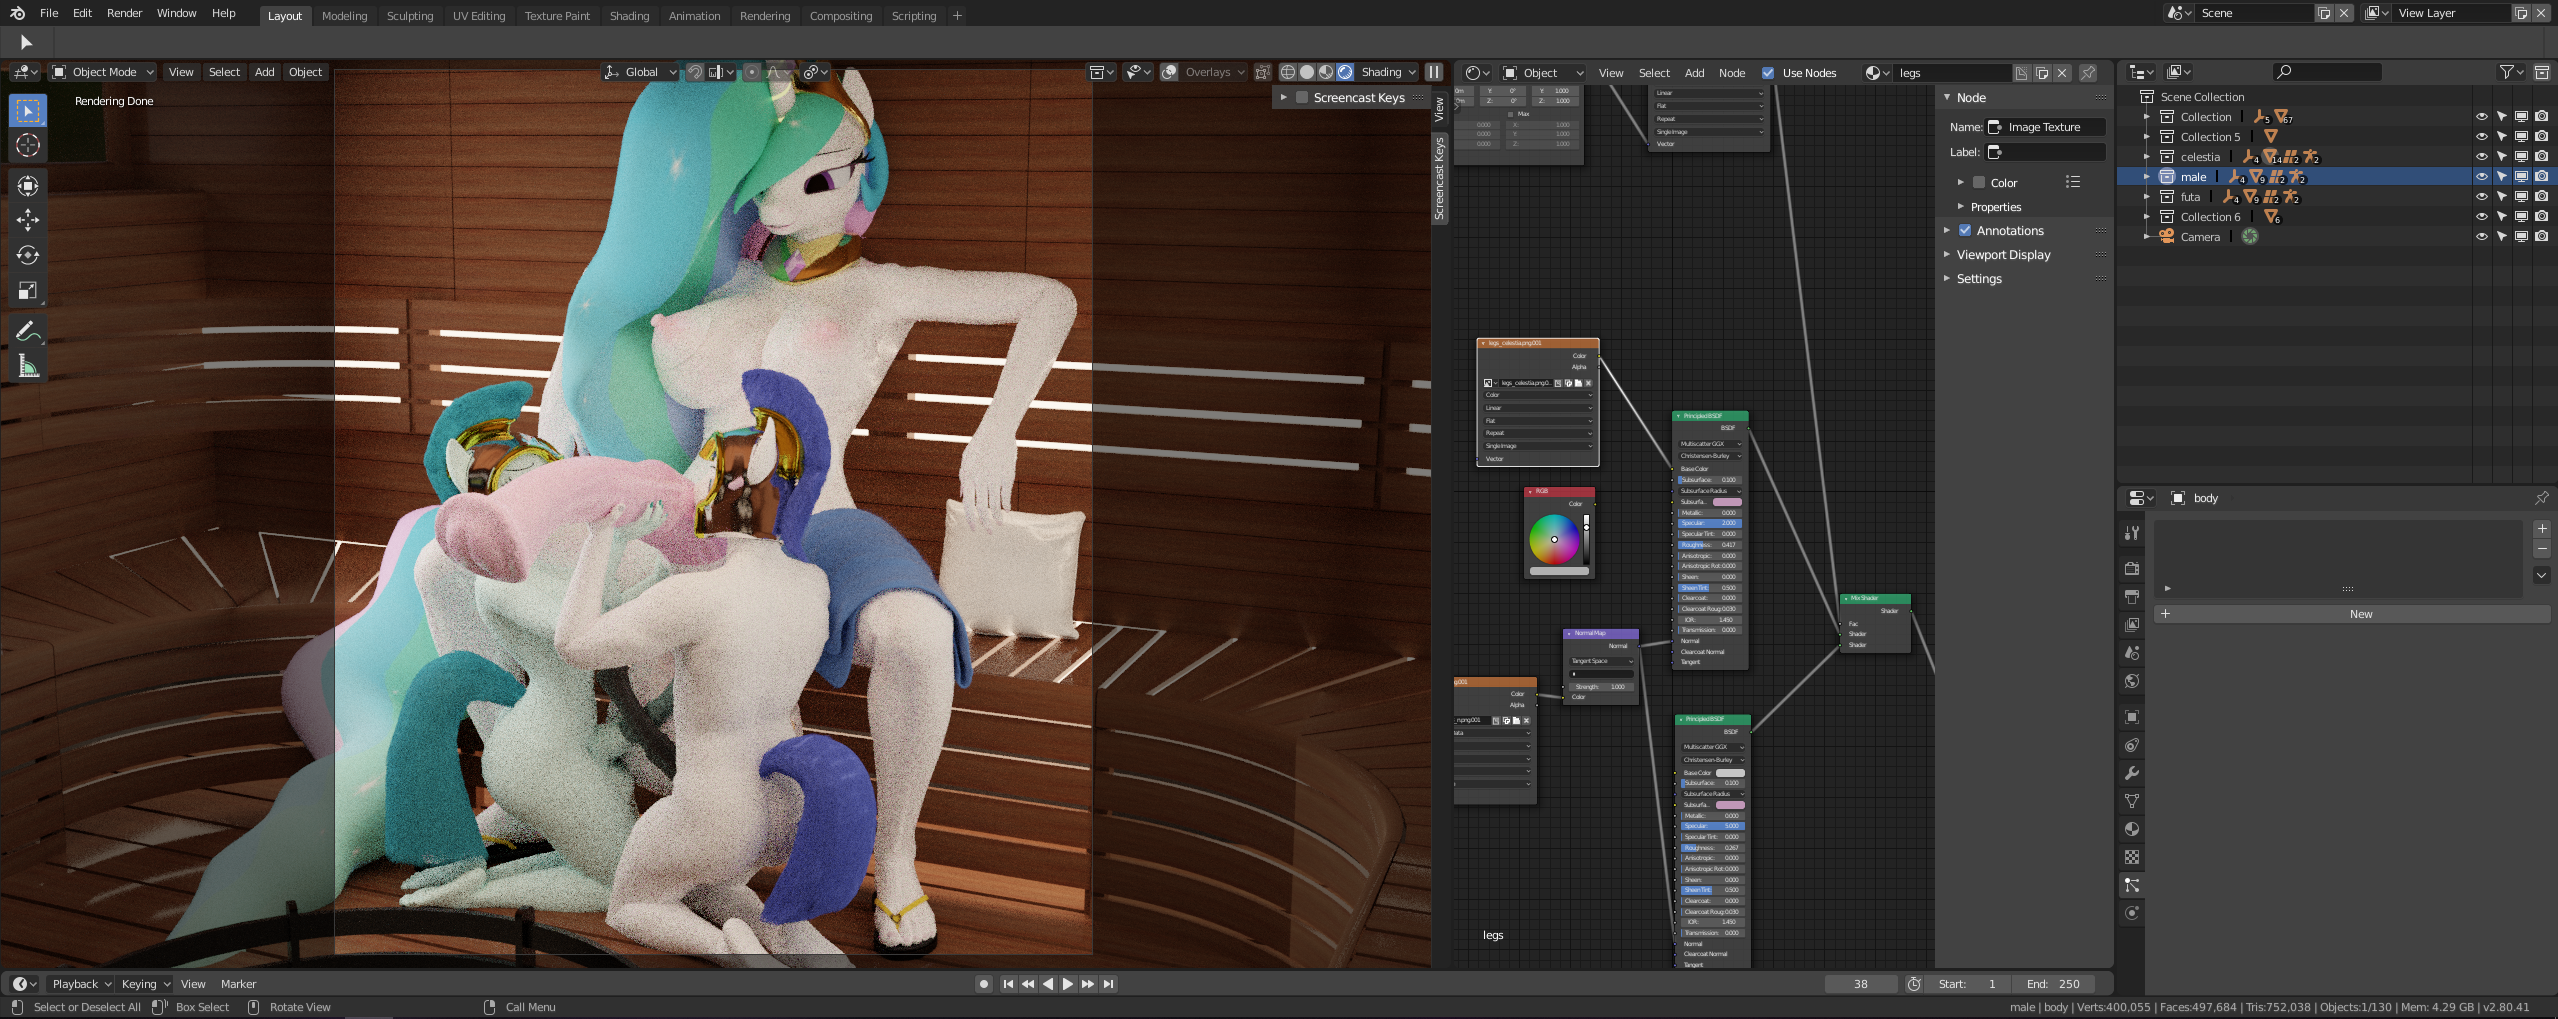Switch to the Sculpting workspace tab
Screen dimensions: 2558x1019
pyautogui.click(x=410, y=16)
